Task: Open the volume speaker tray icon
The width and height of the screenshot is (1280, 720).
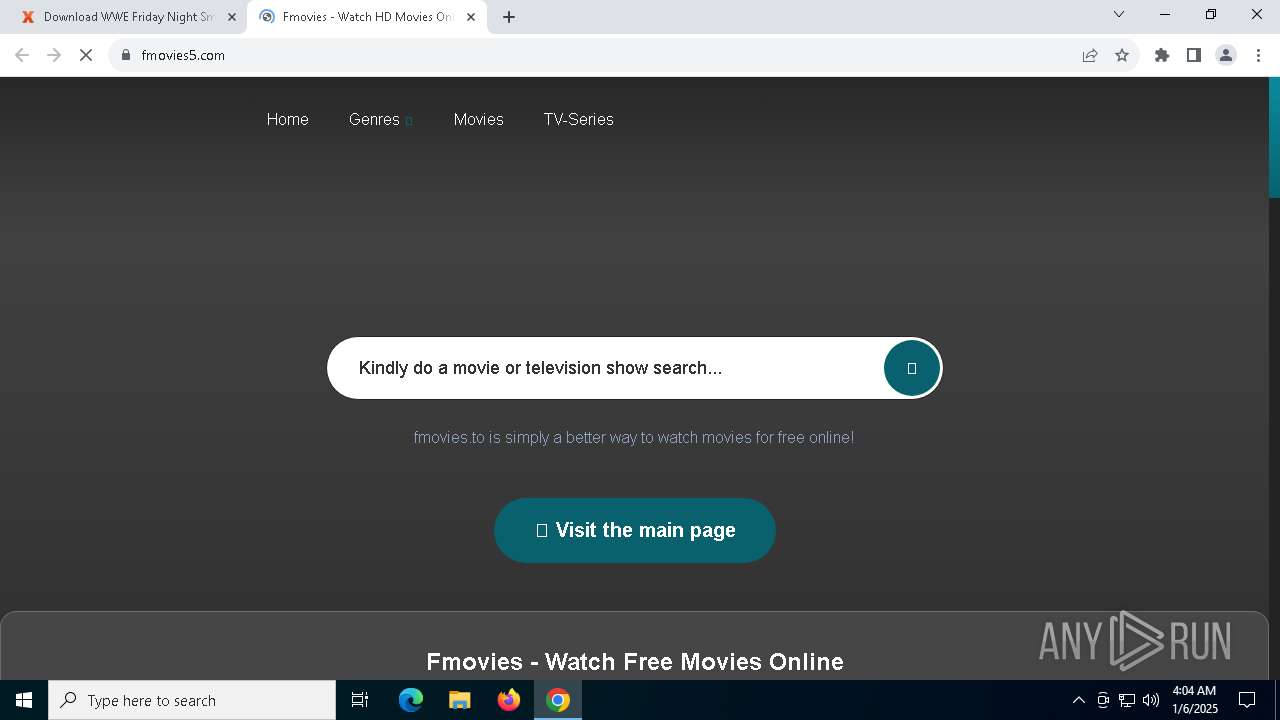Action: click(x=1151, y=700)
